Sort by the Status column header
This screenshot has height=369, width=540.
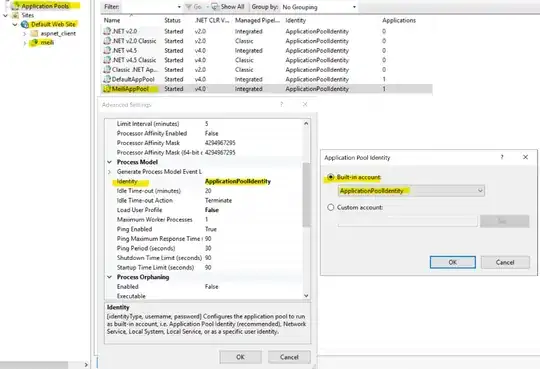[x=172, y=20]
